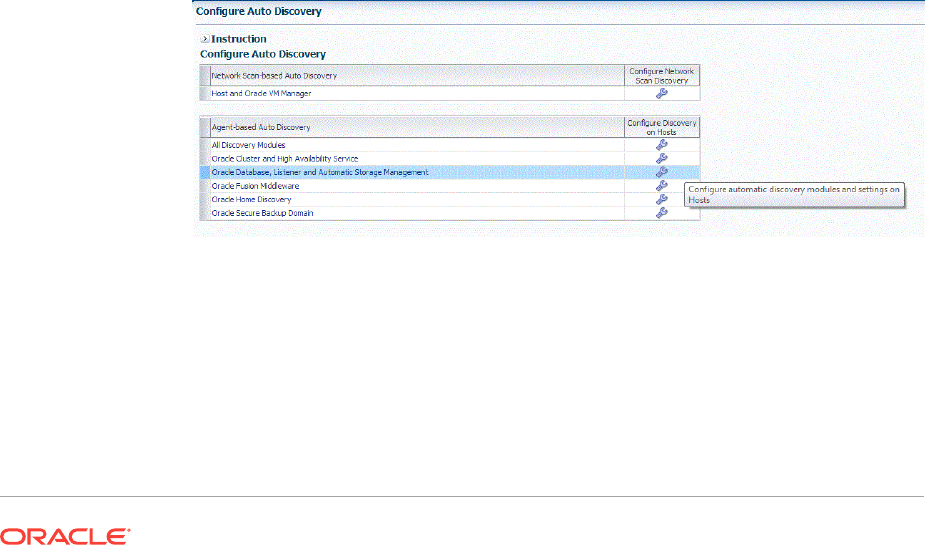Click the Instruction heading
The image size is (925, 545).
click(x=239, y=39)
